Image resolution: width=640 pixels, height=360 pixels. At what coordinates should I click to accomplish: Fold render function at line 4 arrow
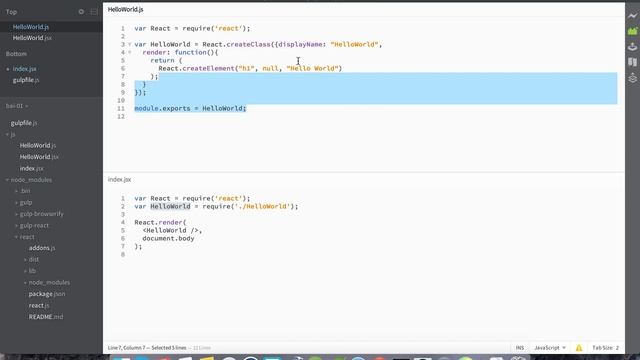[130, 52]
